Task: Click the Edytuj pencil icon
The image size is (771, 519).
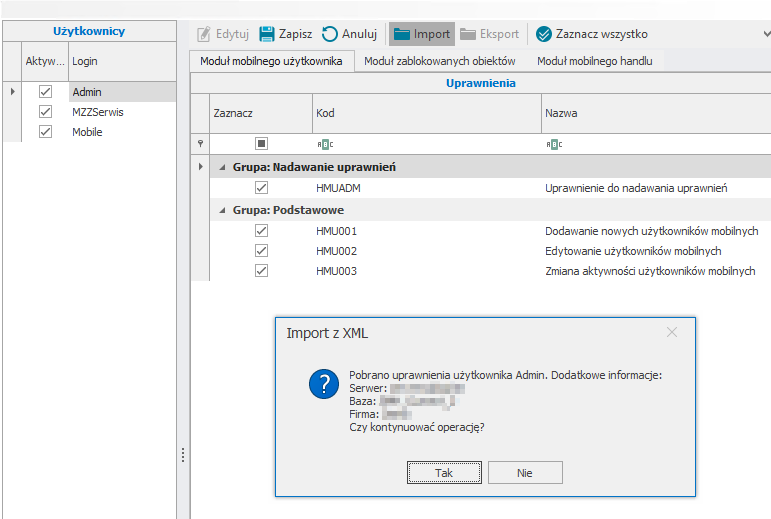Action: pos(204,34)
